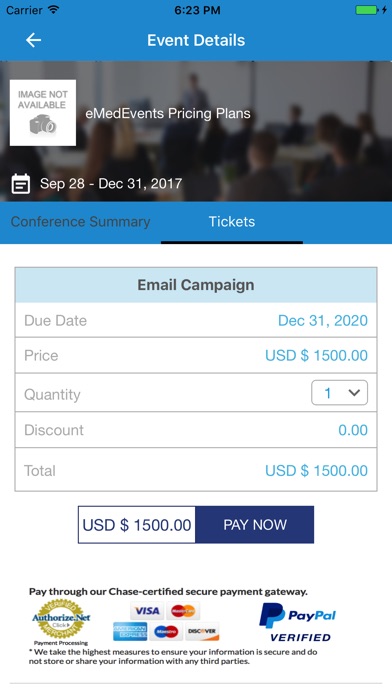The height and width of the screenshot is (696, 392).
Task: Switch to the Conference Summary tab
Action: click(x=80, y=221)
